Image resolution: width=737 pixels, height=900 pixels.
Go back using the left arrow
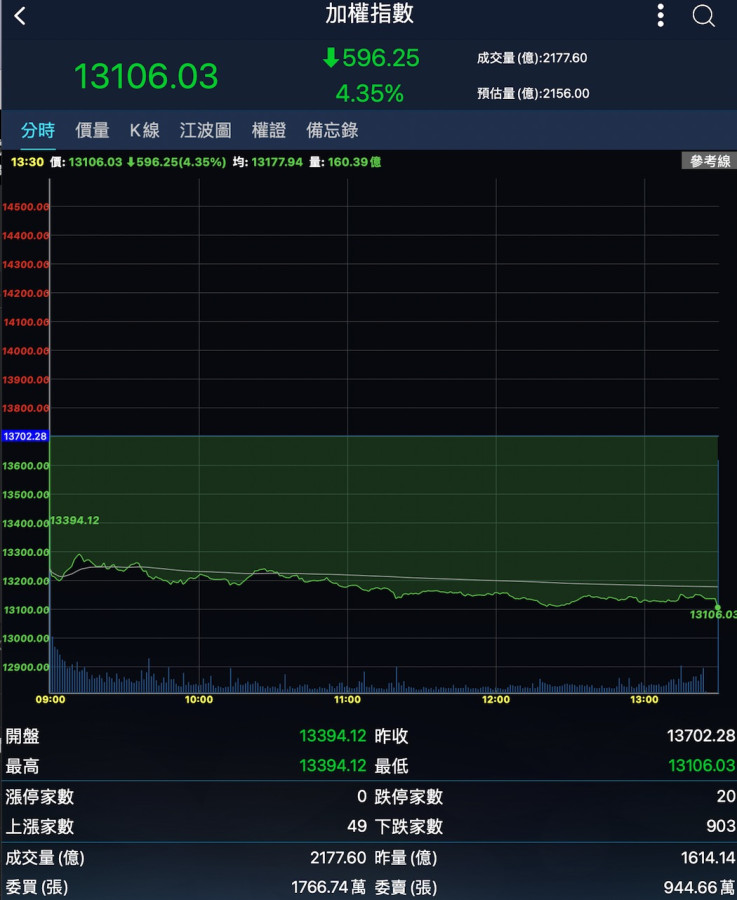pos(20,16)
